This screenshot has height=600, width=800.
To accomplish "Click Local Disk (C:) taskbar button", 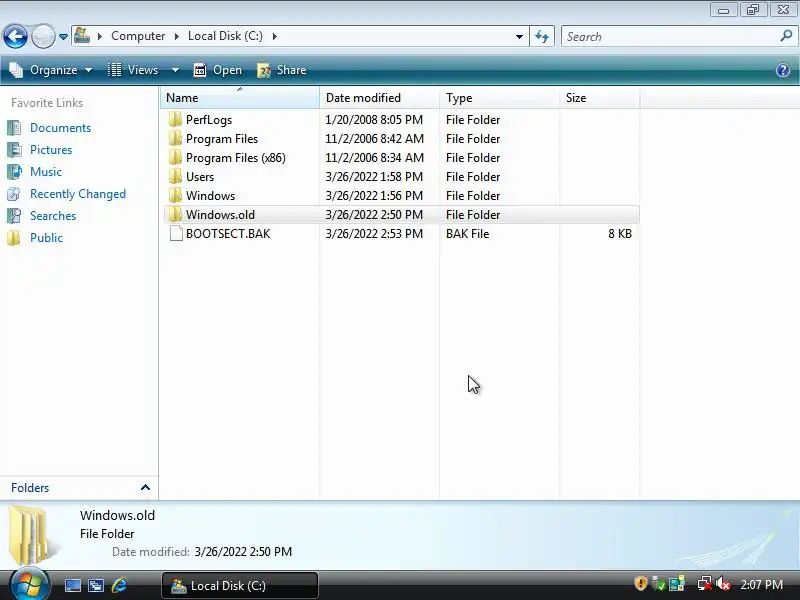I will coord(240,585).
